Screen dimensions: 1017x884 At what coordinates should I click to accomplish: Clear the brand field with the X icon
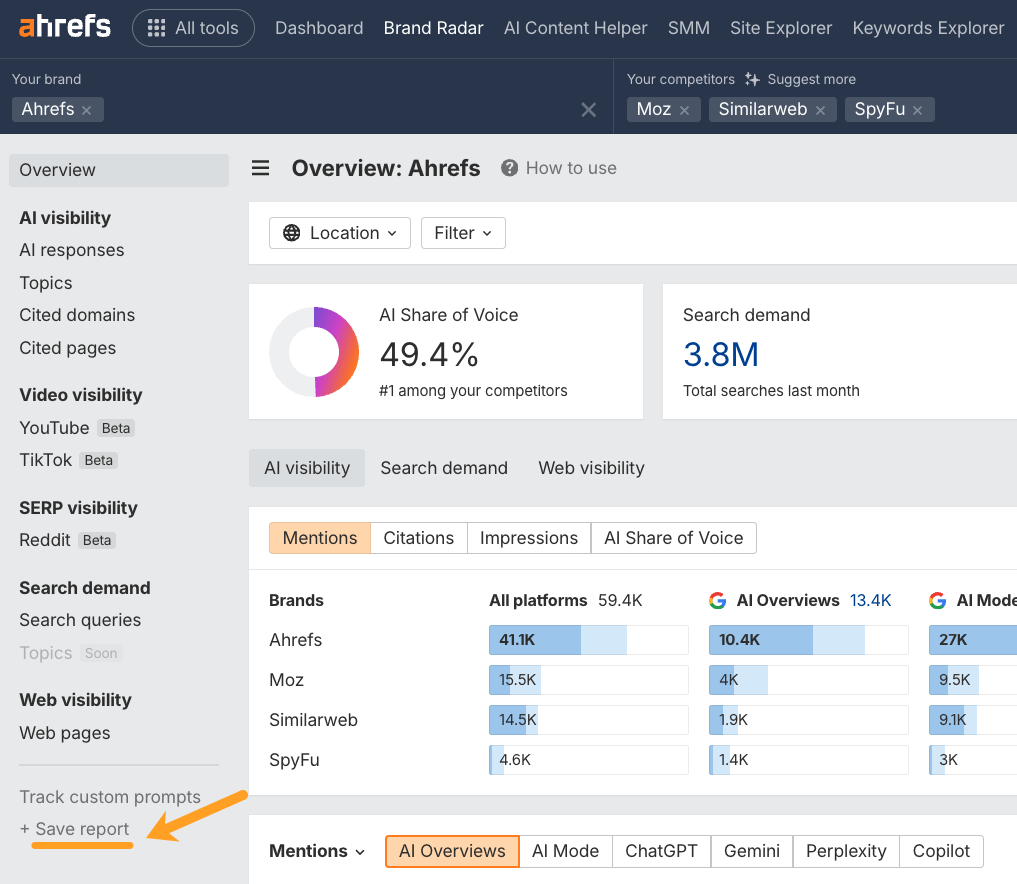tap(589, 110)
